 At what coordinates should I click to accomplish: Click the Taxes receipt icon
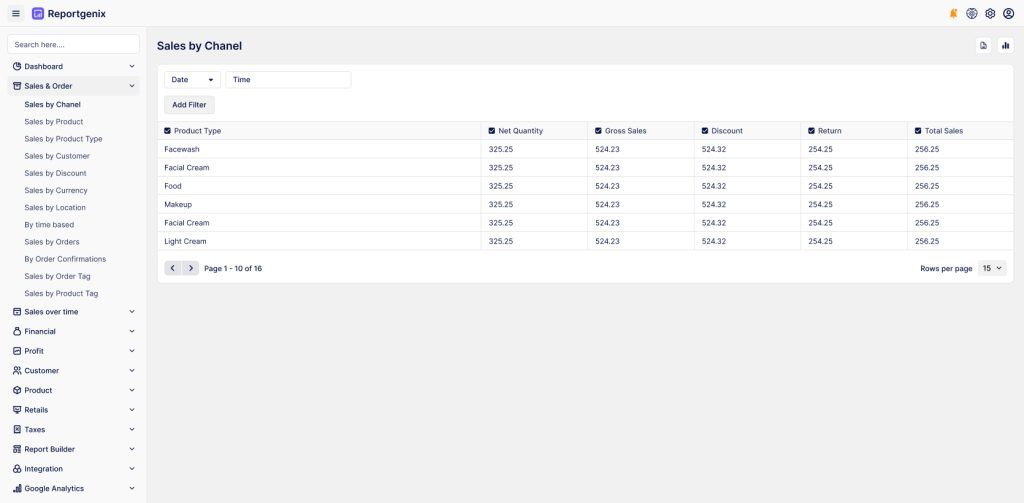[x=17, y=429]
